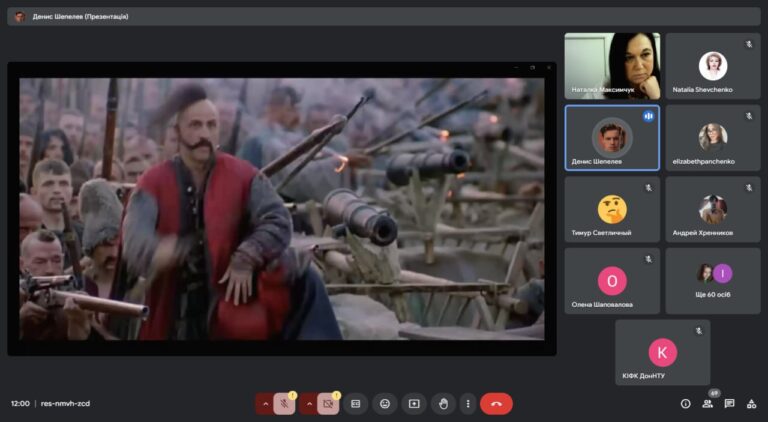Select the КІФК ДонНТУ participant tile

[663, 352]
